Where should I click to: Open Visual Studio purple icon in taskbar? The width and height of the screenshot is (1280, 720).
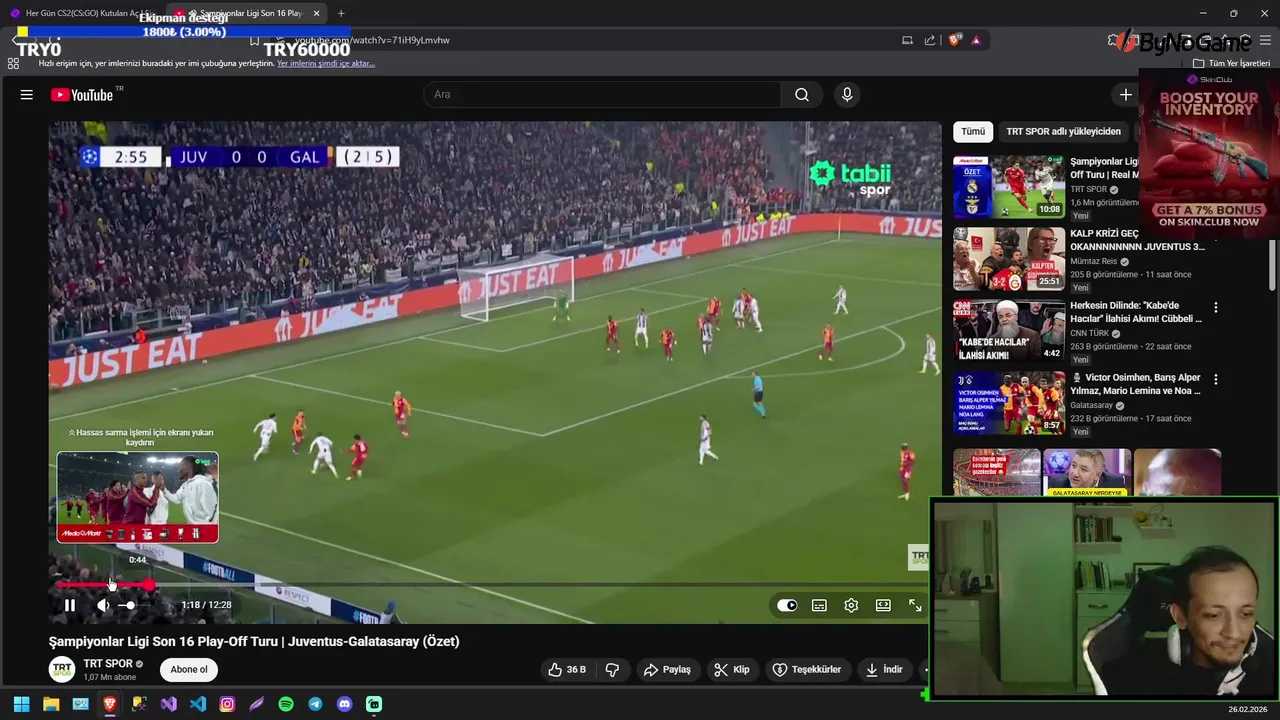tap(168, 704)
